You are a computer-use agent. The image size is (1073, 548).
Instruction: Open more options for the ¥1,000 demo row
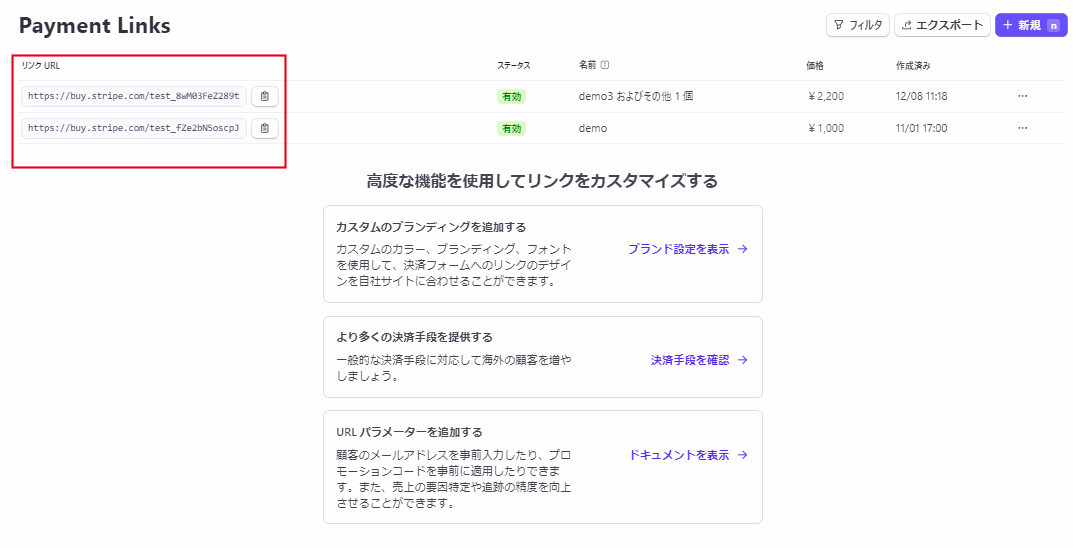(x=1022, y=128)
